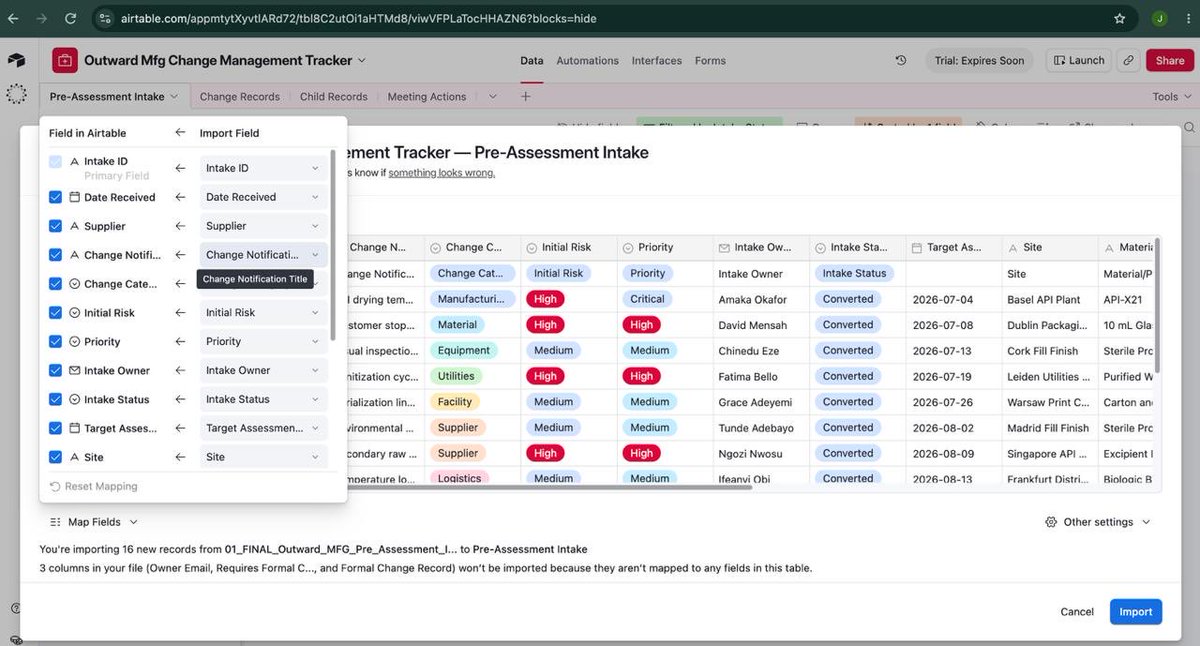
Task: Click the dotted circle icon in left sidebar
Action: coord(16,94)
